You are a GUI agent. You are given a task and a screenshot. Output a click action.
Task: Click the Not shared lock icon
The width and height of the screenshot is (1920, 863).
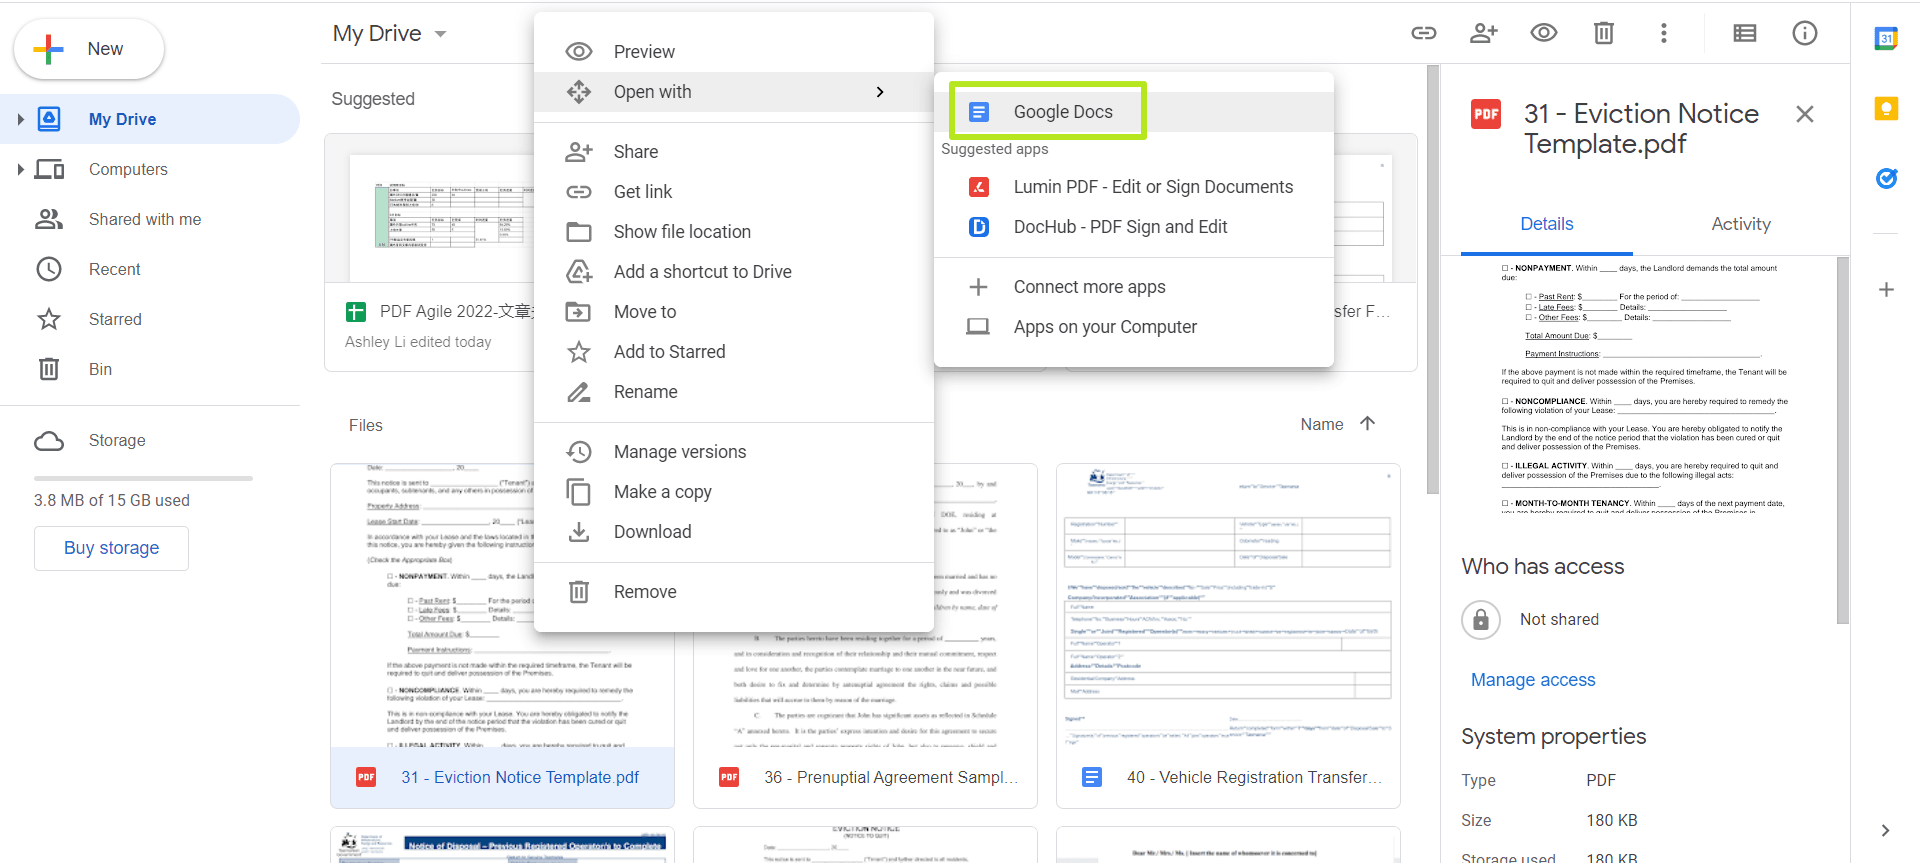(x=1481, y=620)
